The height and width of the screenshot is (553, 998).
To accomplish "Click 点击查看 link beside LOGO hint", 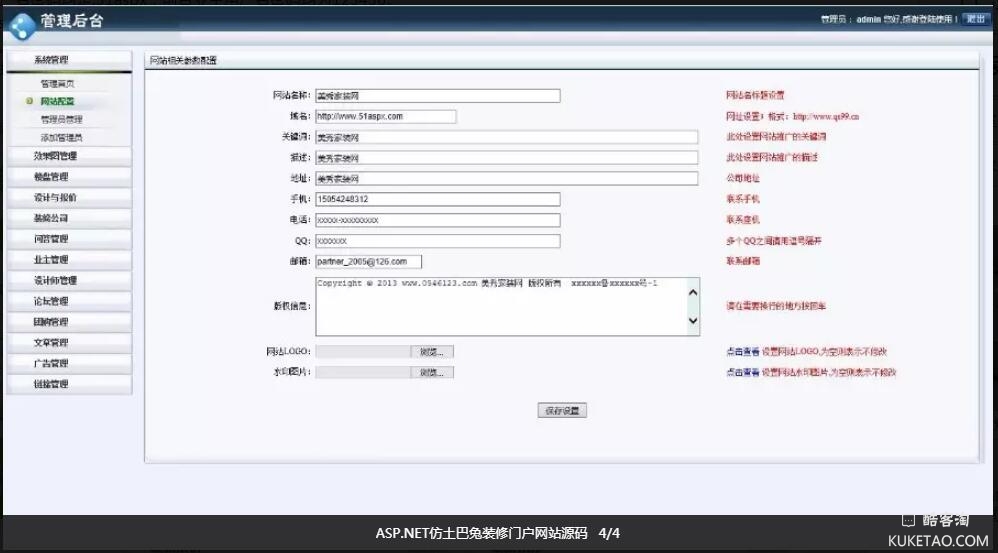I will tap(743, 351).
